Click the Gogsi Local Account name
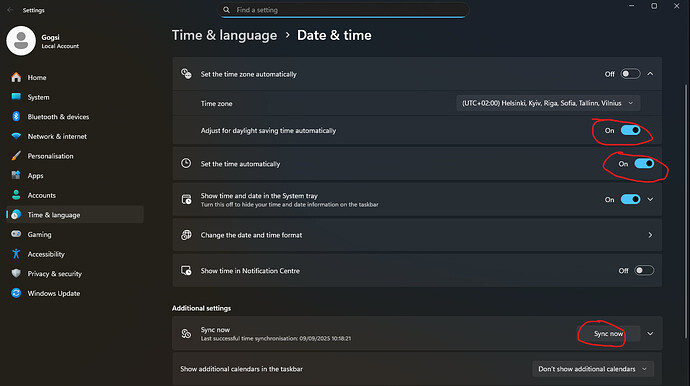The height and width of the screenshot is (386, 690). (60, 41)
